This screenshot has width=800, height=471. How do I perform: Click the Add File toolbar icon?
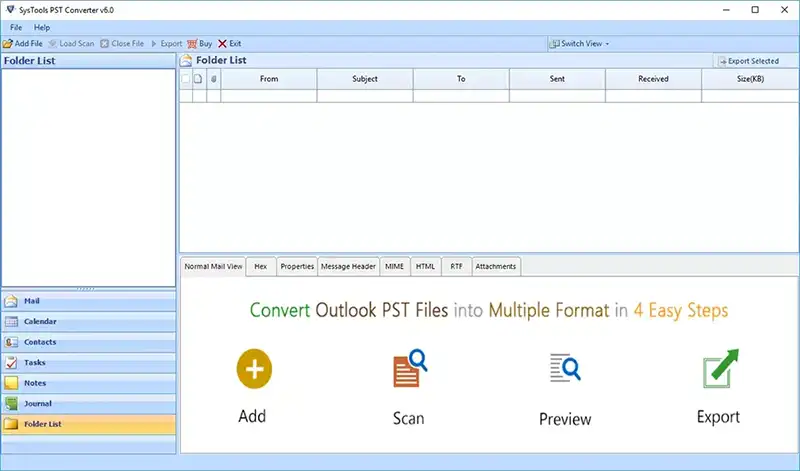tap(8, 44)
